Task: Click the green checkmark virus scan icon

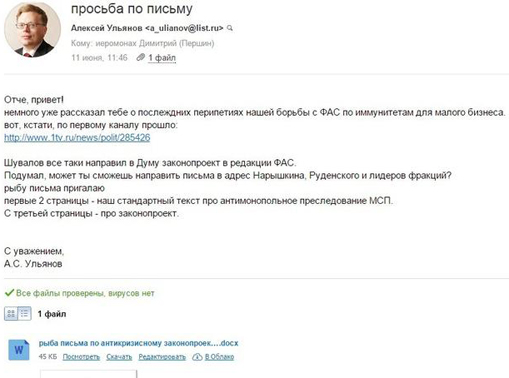Action: (x=9, y=293)
